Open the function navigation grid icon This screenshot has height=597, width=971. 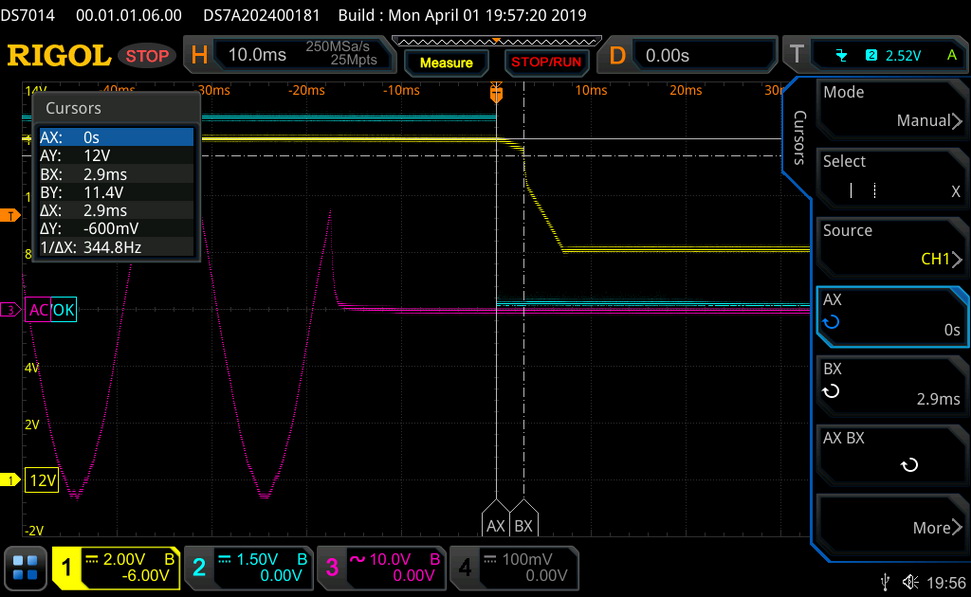point(25,567)
